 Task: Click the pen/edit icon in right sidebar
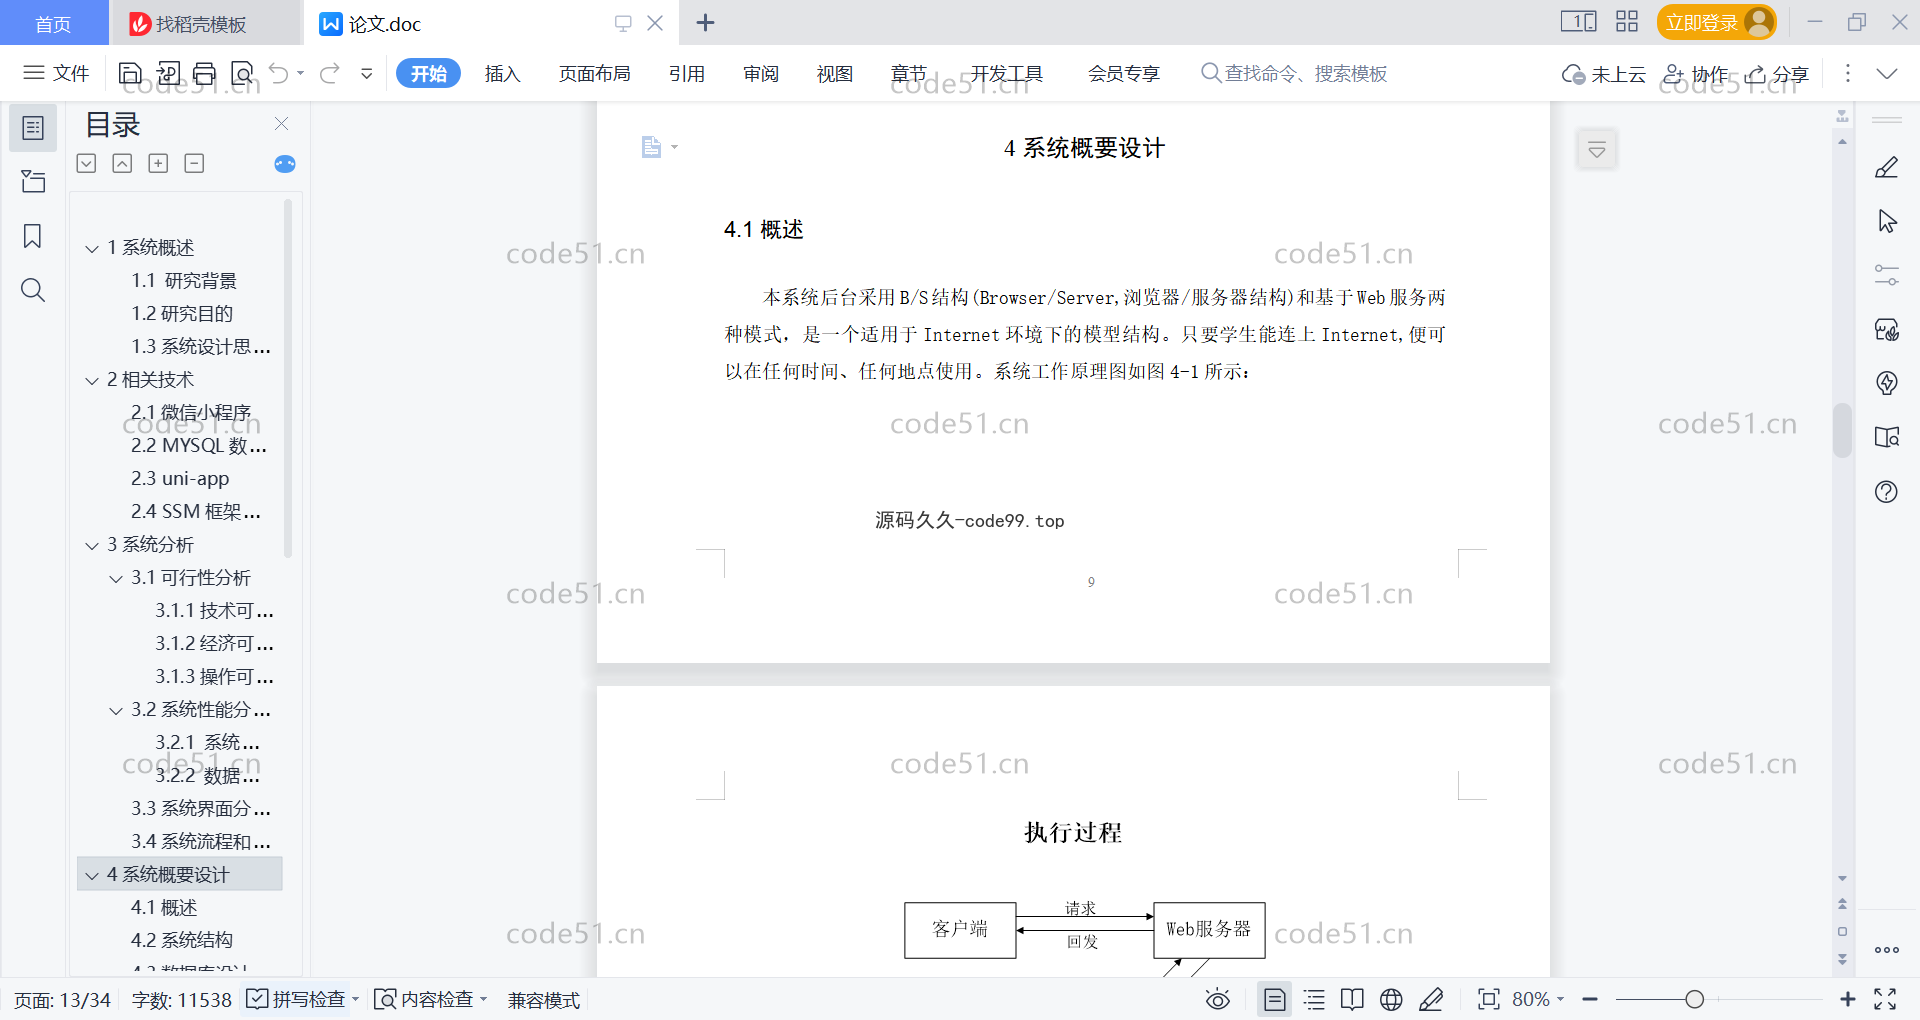(x=1887, y=167)
